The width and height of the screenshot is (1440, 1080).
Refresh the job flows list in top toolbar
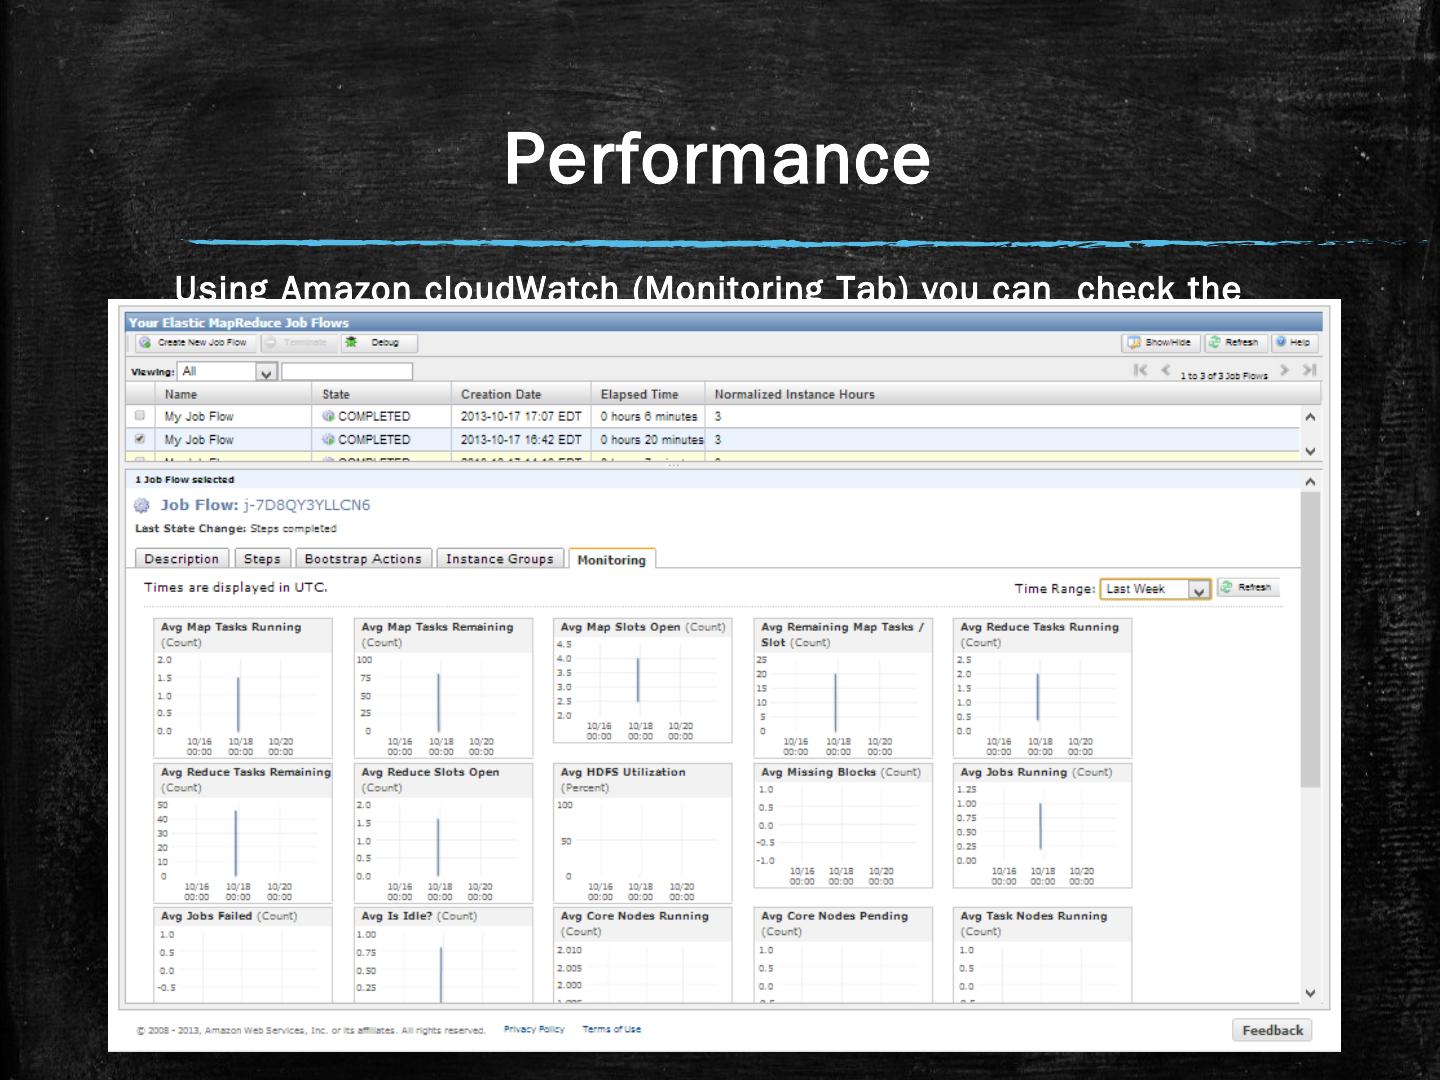pos(1235,343)
